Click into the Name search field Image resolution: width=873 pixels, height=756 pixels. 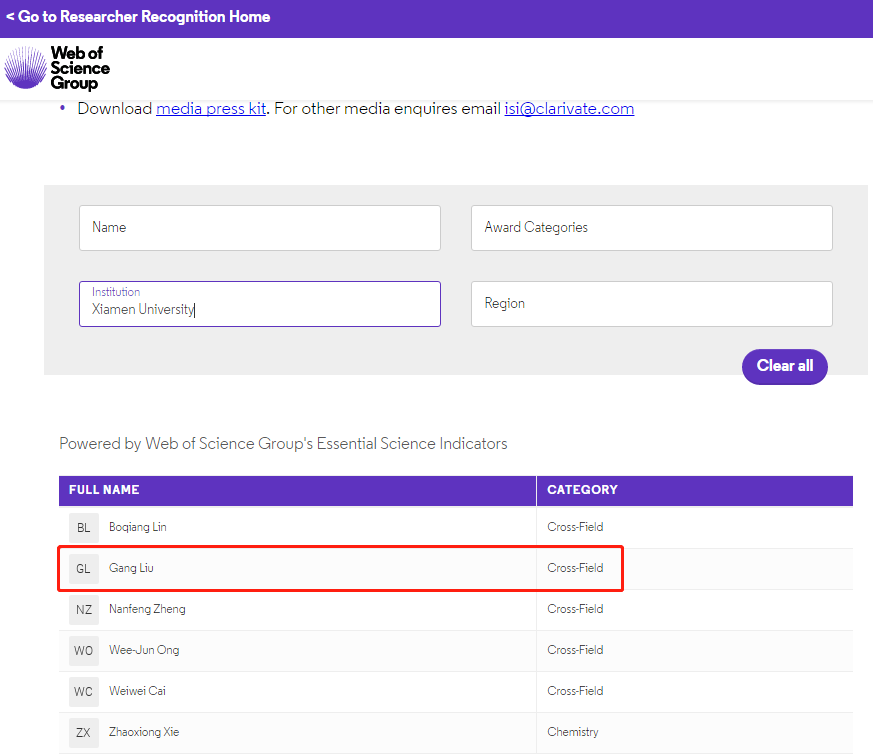(x=259, y=228)
